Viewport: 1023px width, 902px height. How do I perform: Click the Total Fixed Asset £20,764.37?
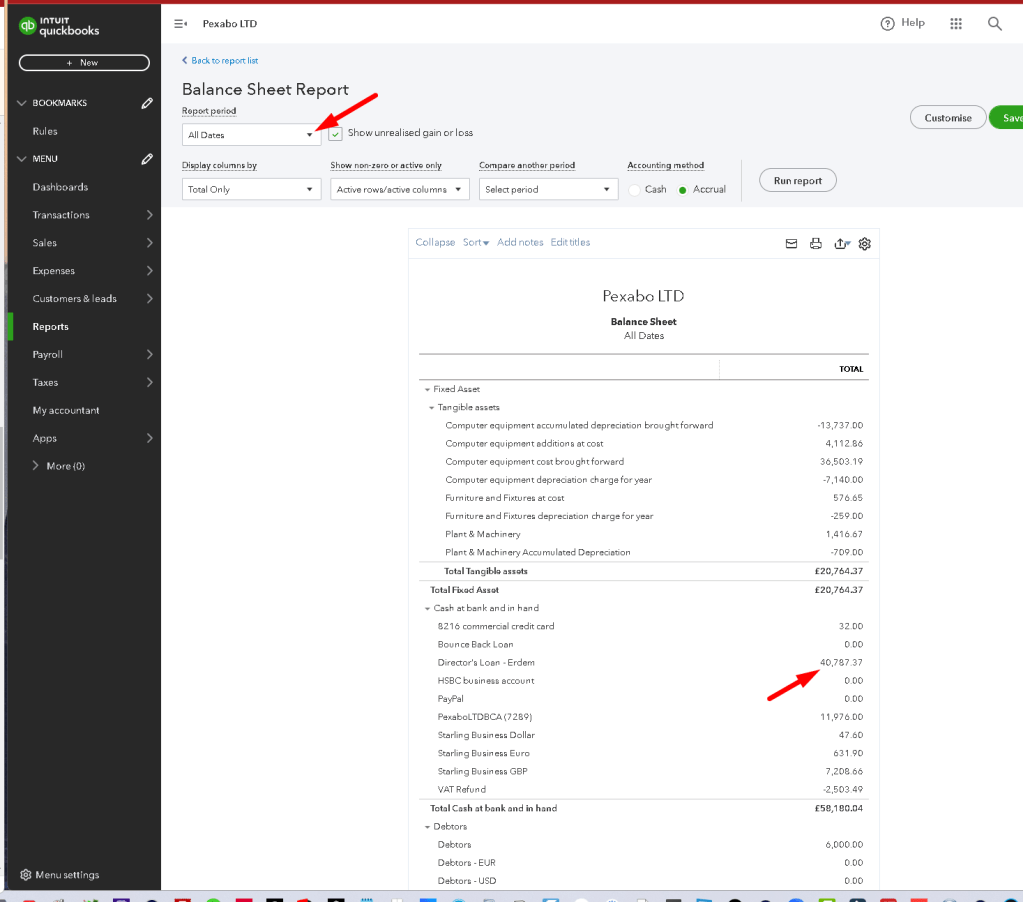pos(838,590)
